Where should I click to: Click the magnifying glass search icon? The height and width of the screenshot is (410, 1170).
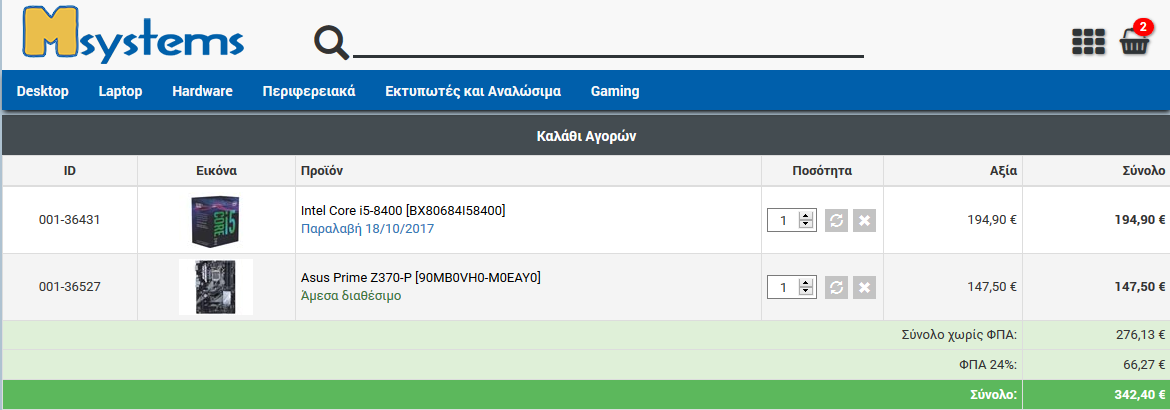click(x=331, y=41)
